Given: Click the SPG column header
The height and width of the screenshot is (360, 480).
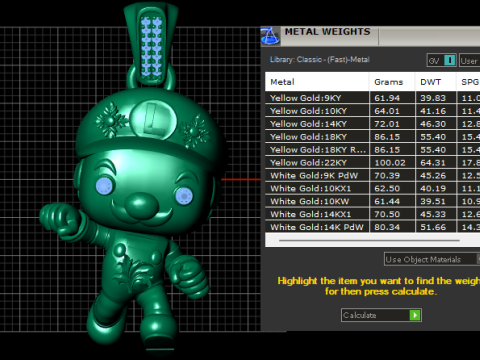Looking at the screenshot, I should tap(469, 82).
